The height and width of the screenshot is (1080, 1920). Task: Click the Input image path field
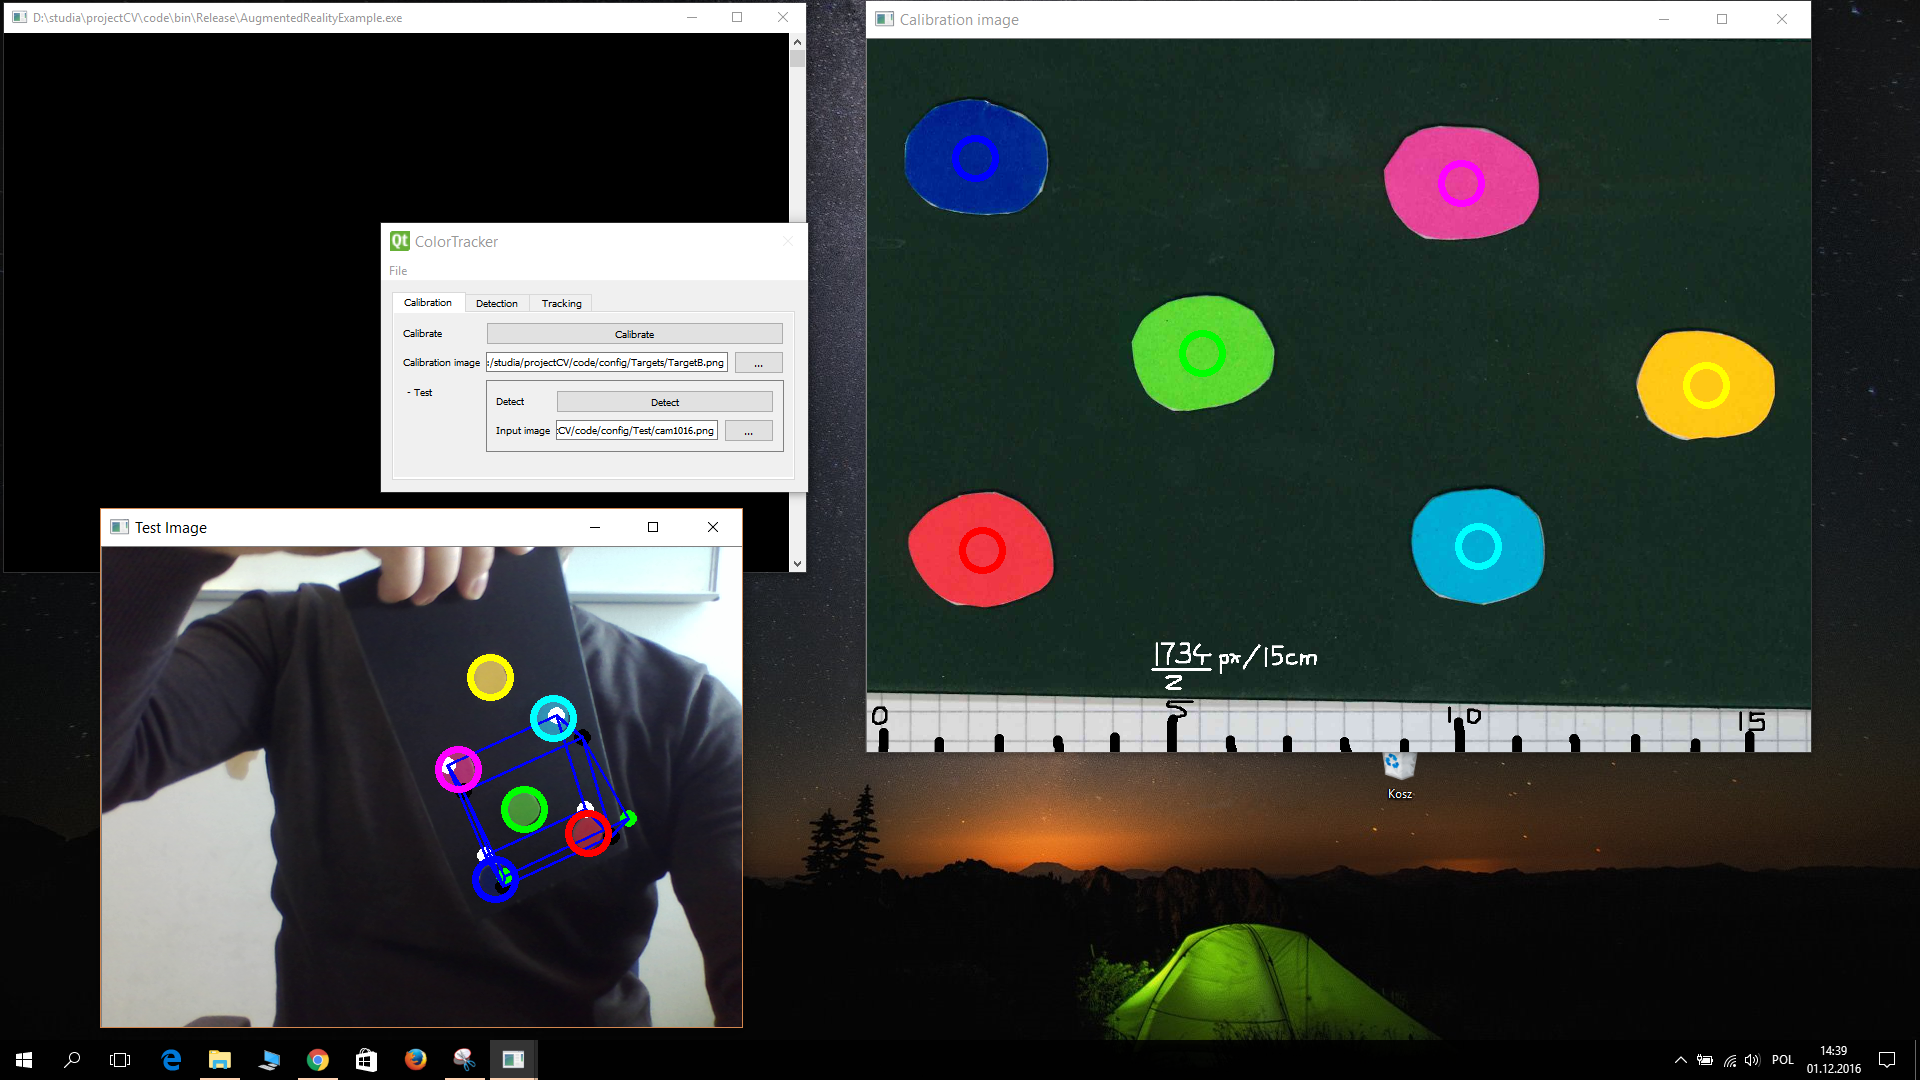click(636, 431)
